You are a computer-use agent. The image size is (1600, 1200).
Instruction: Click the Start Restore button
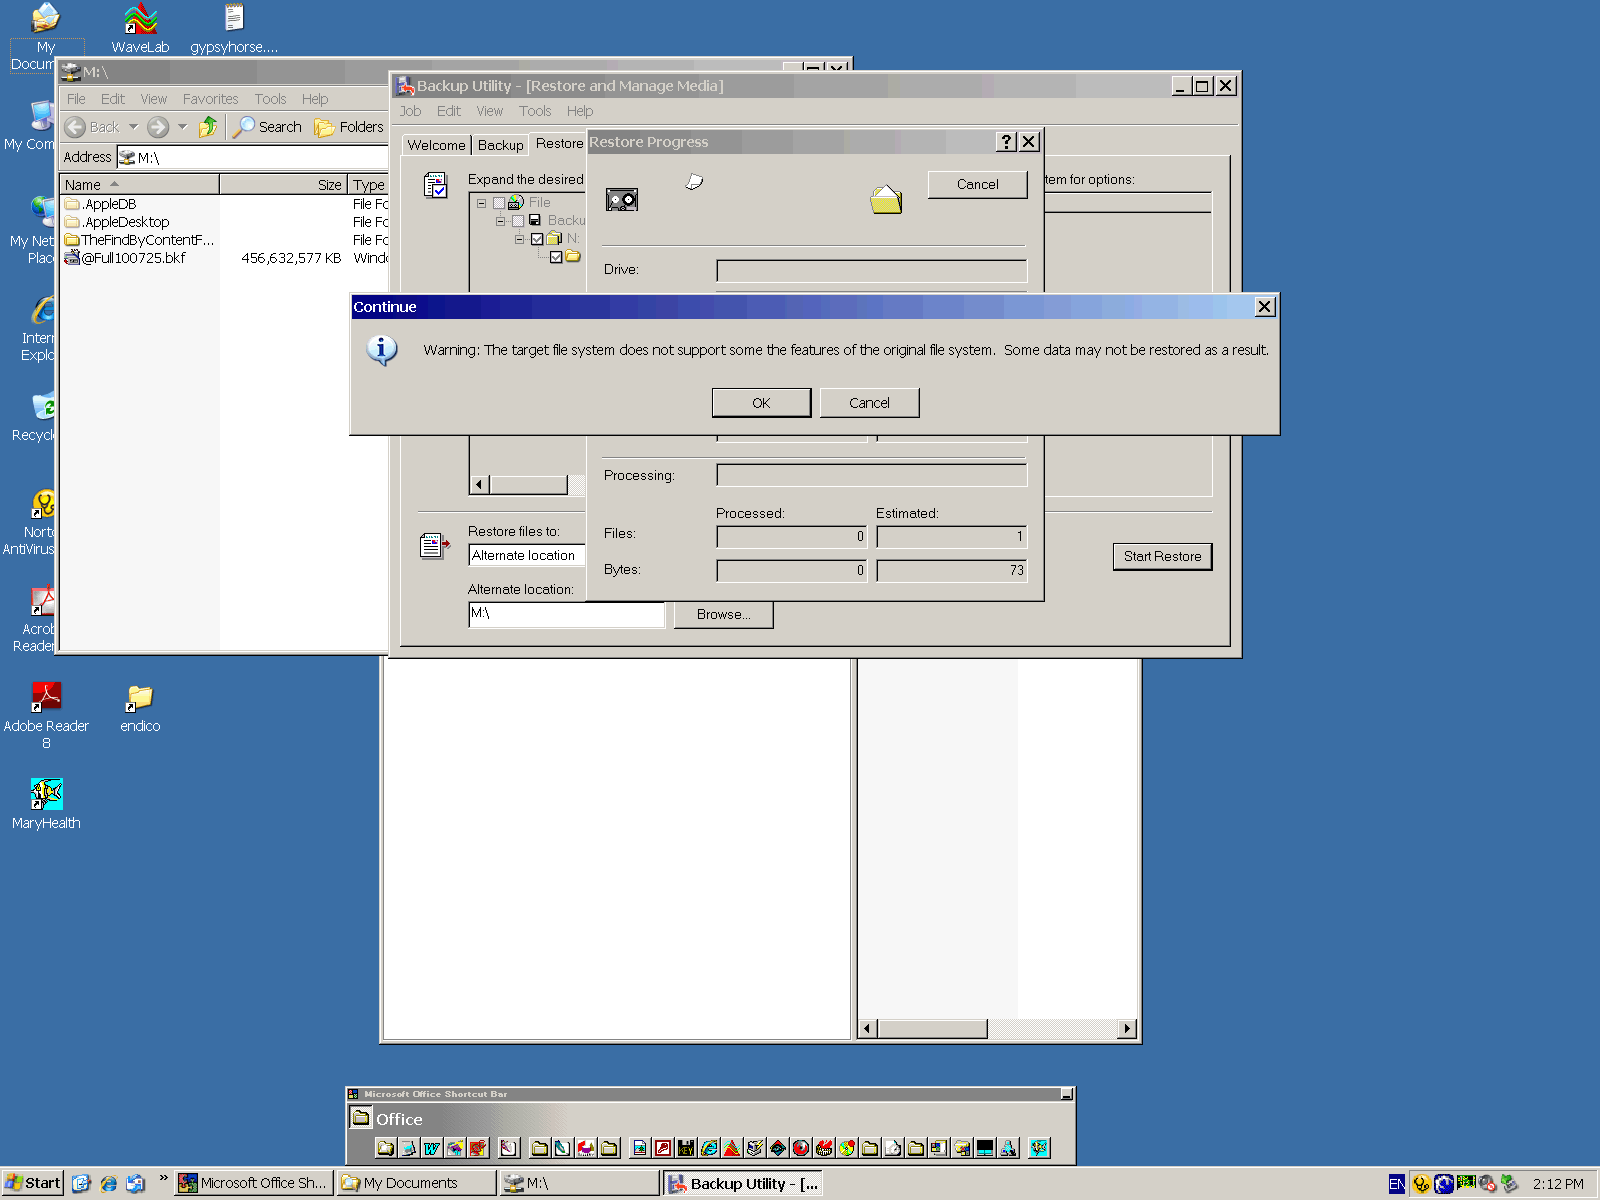click(1162, 557)
